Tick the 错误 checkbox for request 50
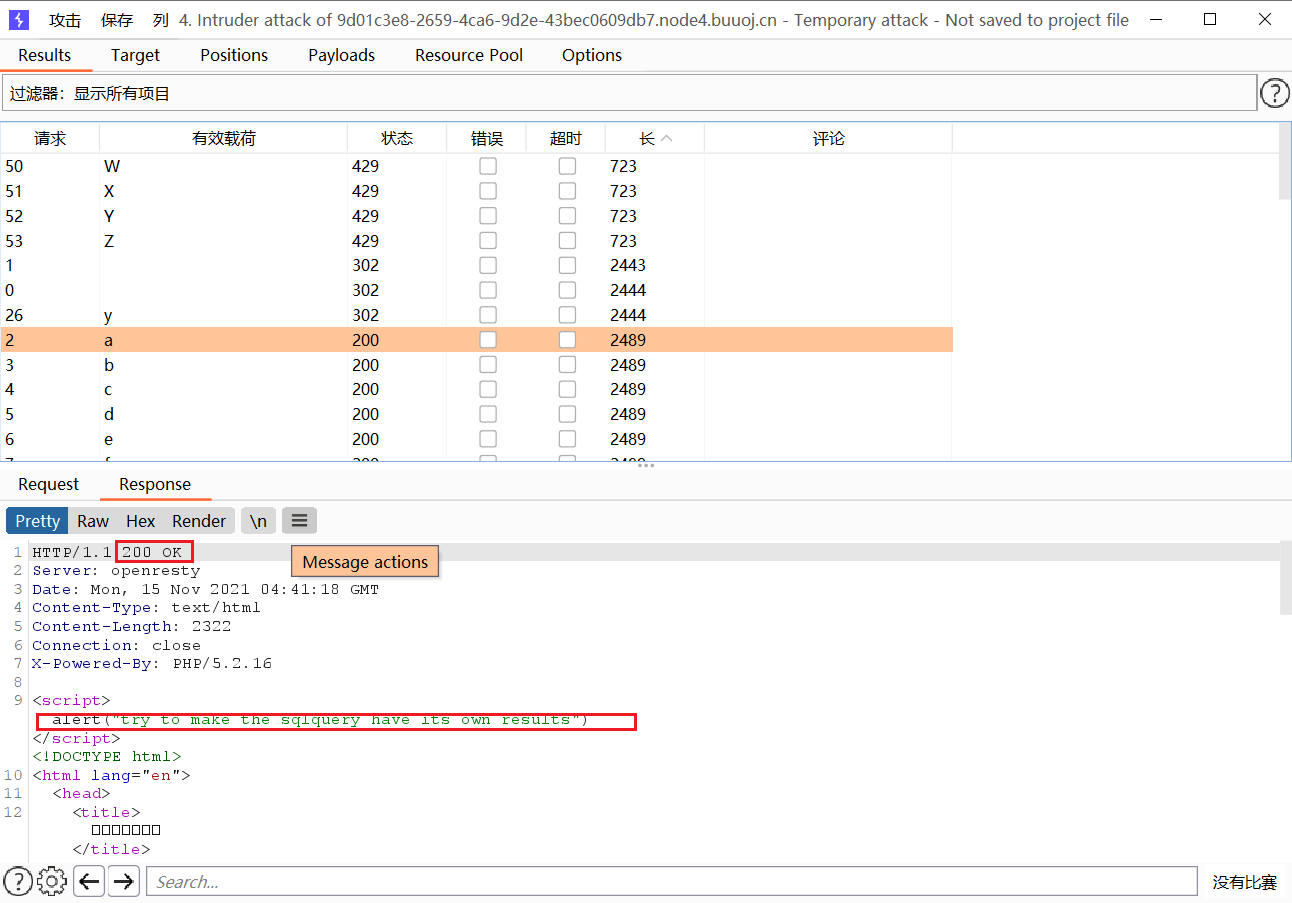 tap(488, 166)
